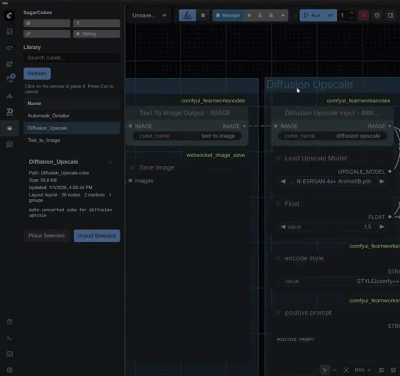Click the cube_name field showing diffusion upscale
The width and height of the screenshot is (400, 376).
[332, 136]
